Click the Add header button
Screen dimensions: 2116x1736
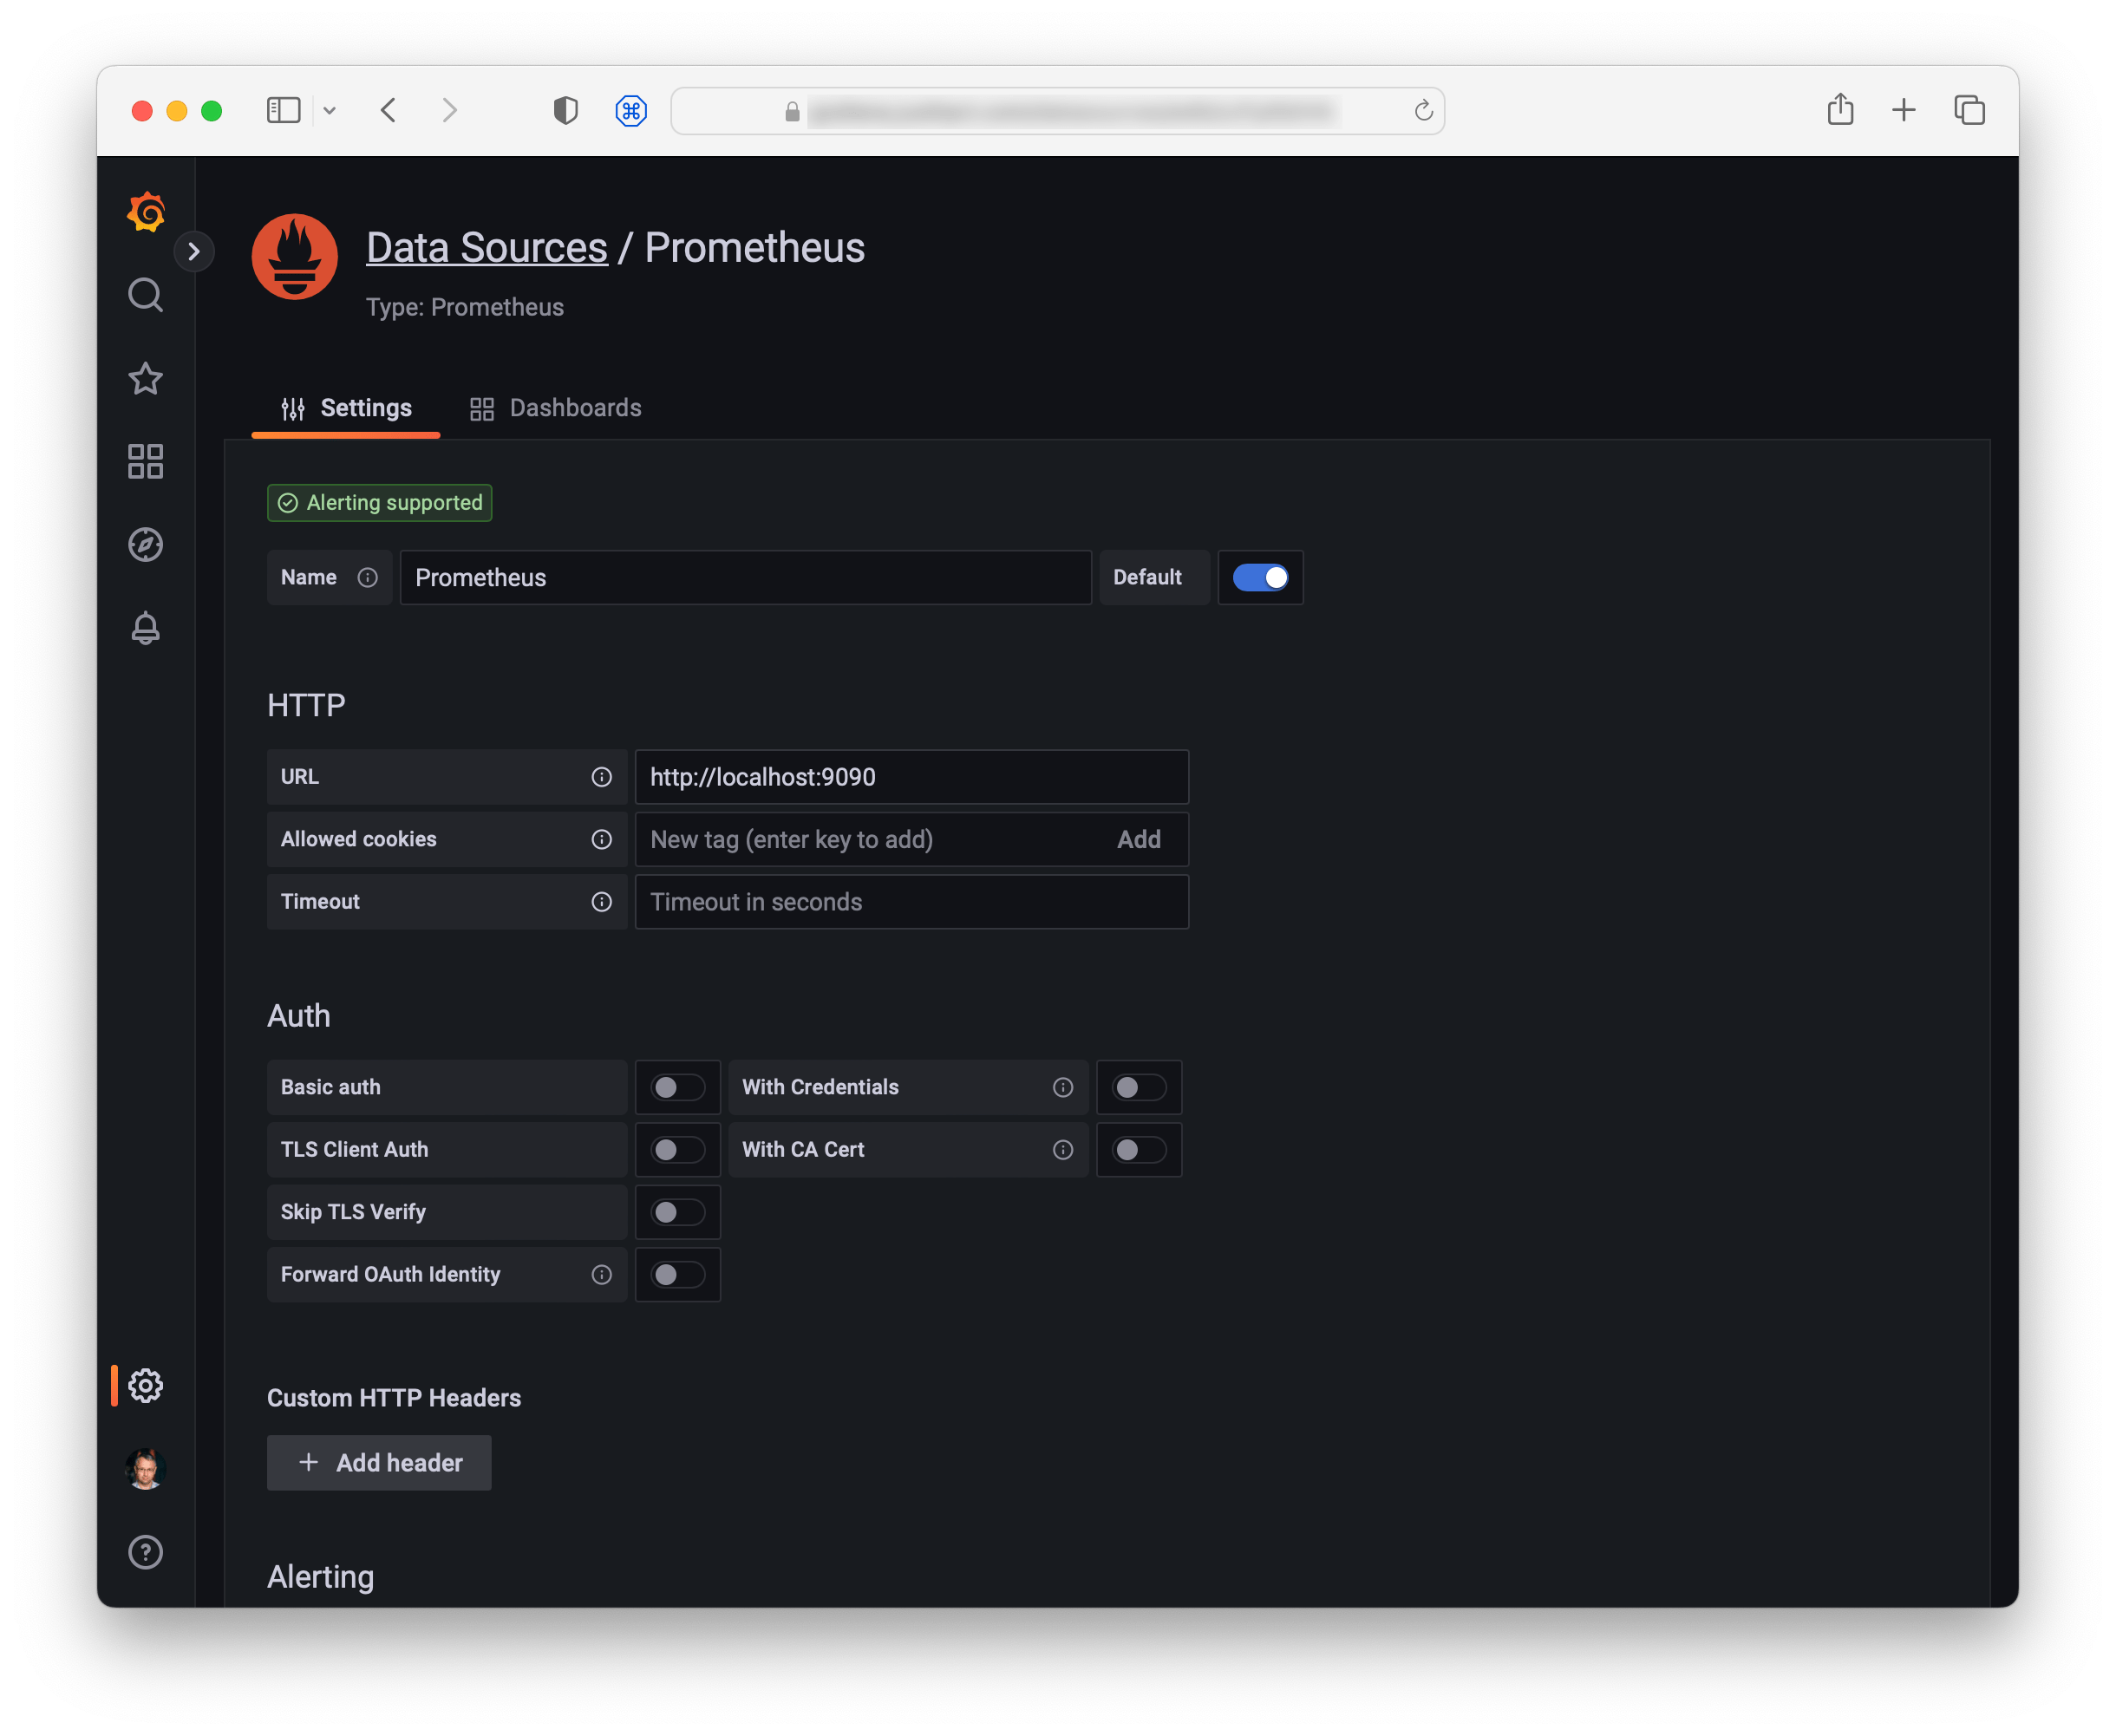379,1462
